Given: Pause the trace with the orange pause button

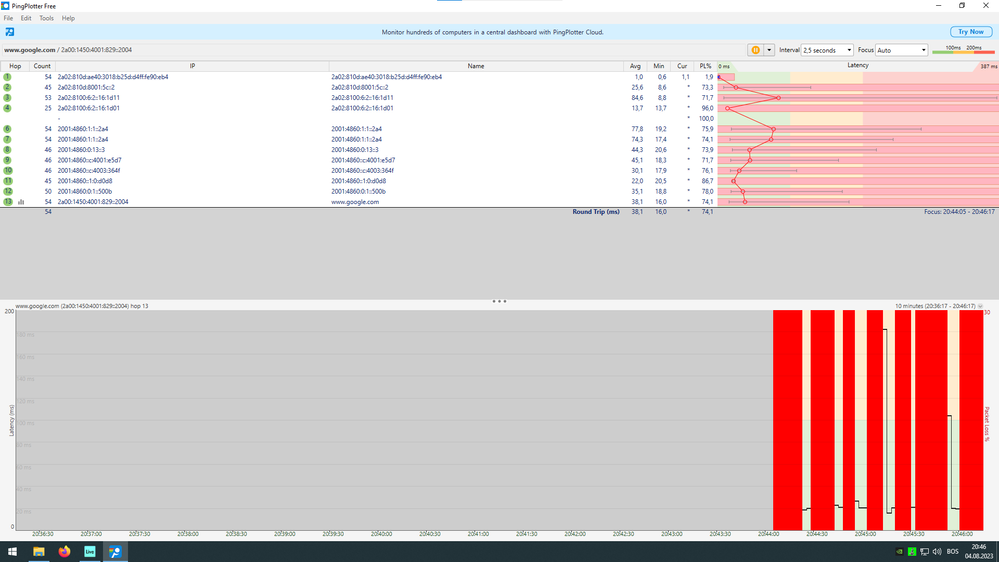Looking at the screenshot, I should pyautogui.click(x=755, y=50).
